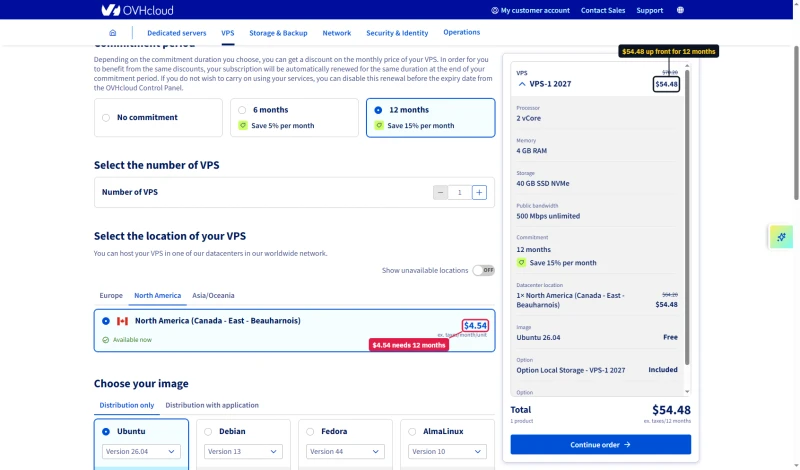Screen dimensions: 800x470
Task: Click the OVHcloud logo
Action: click(x=137, y=10)
